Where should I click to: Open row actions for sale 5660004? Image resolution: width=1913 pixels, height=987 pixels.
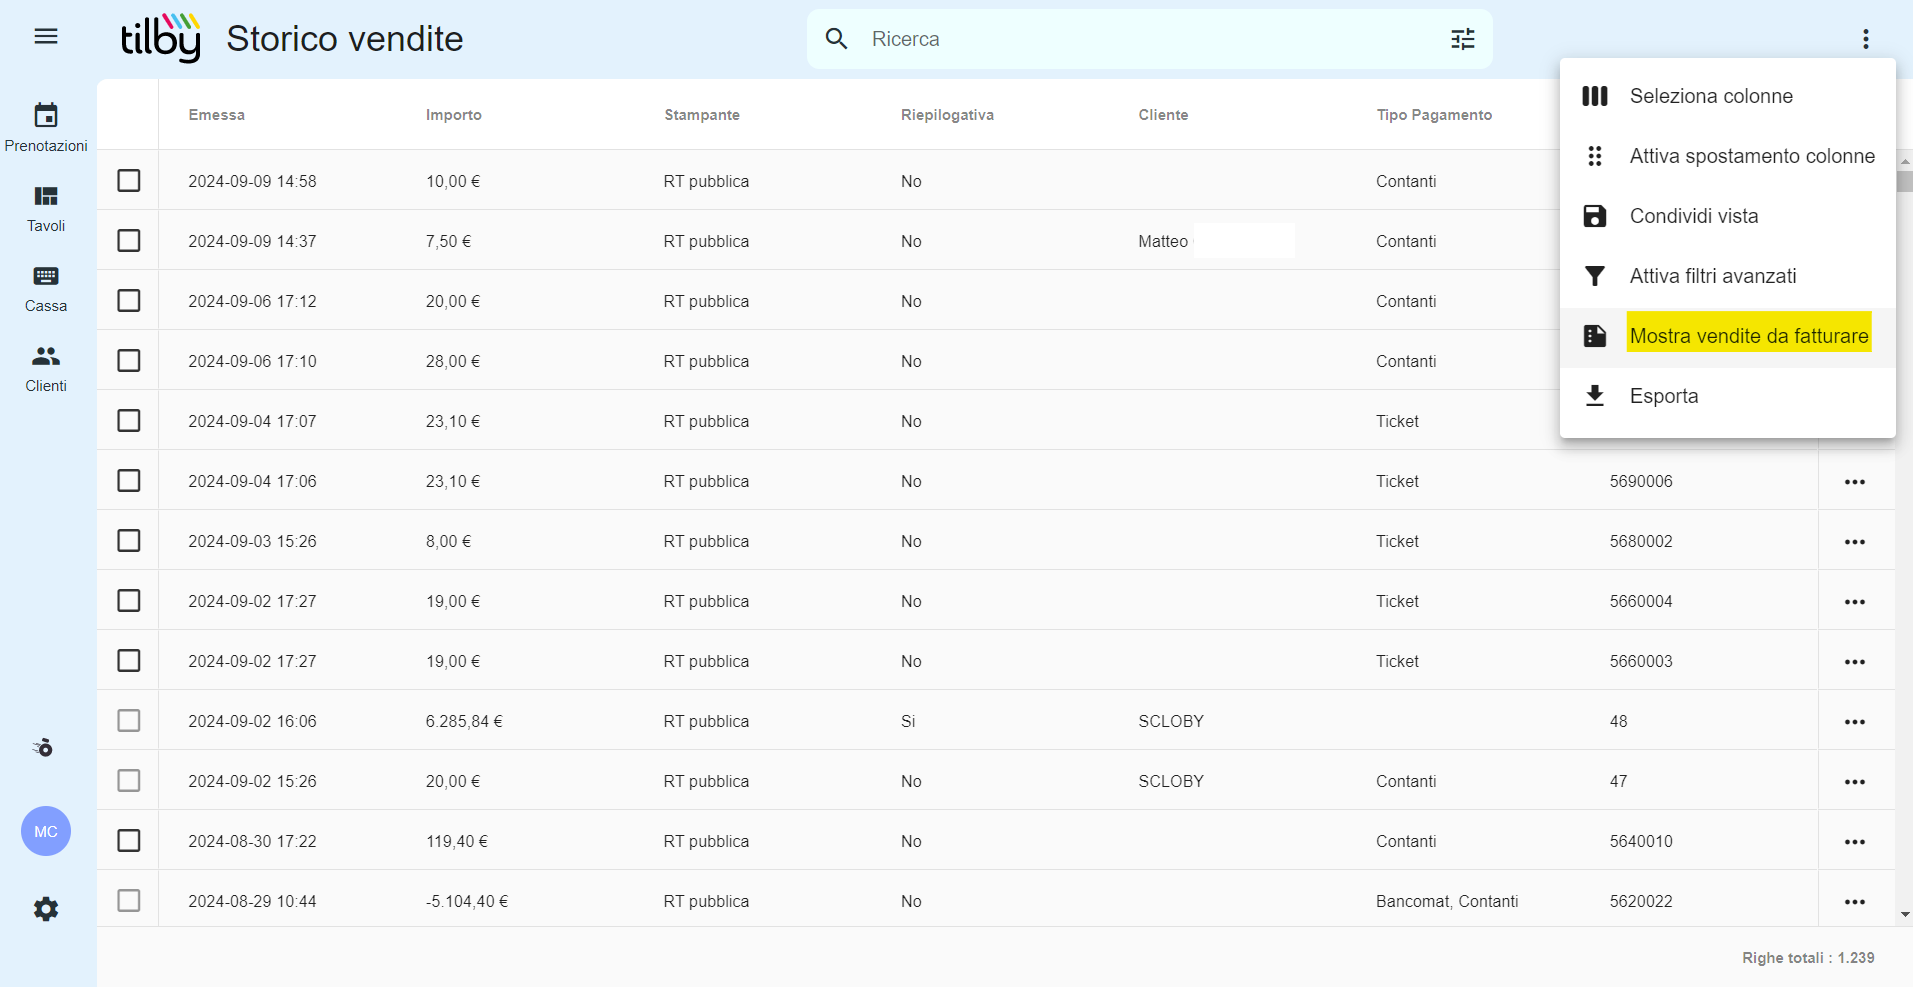coord(1855,602)
